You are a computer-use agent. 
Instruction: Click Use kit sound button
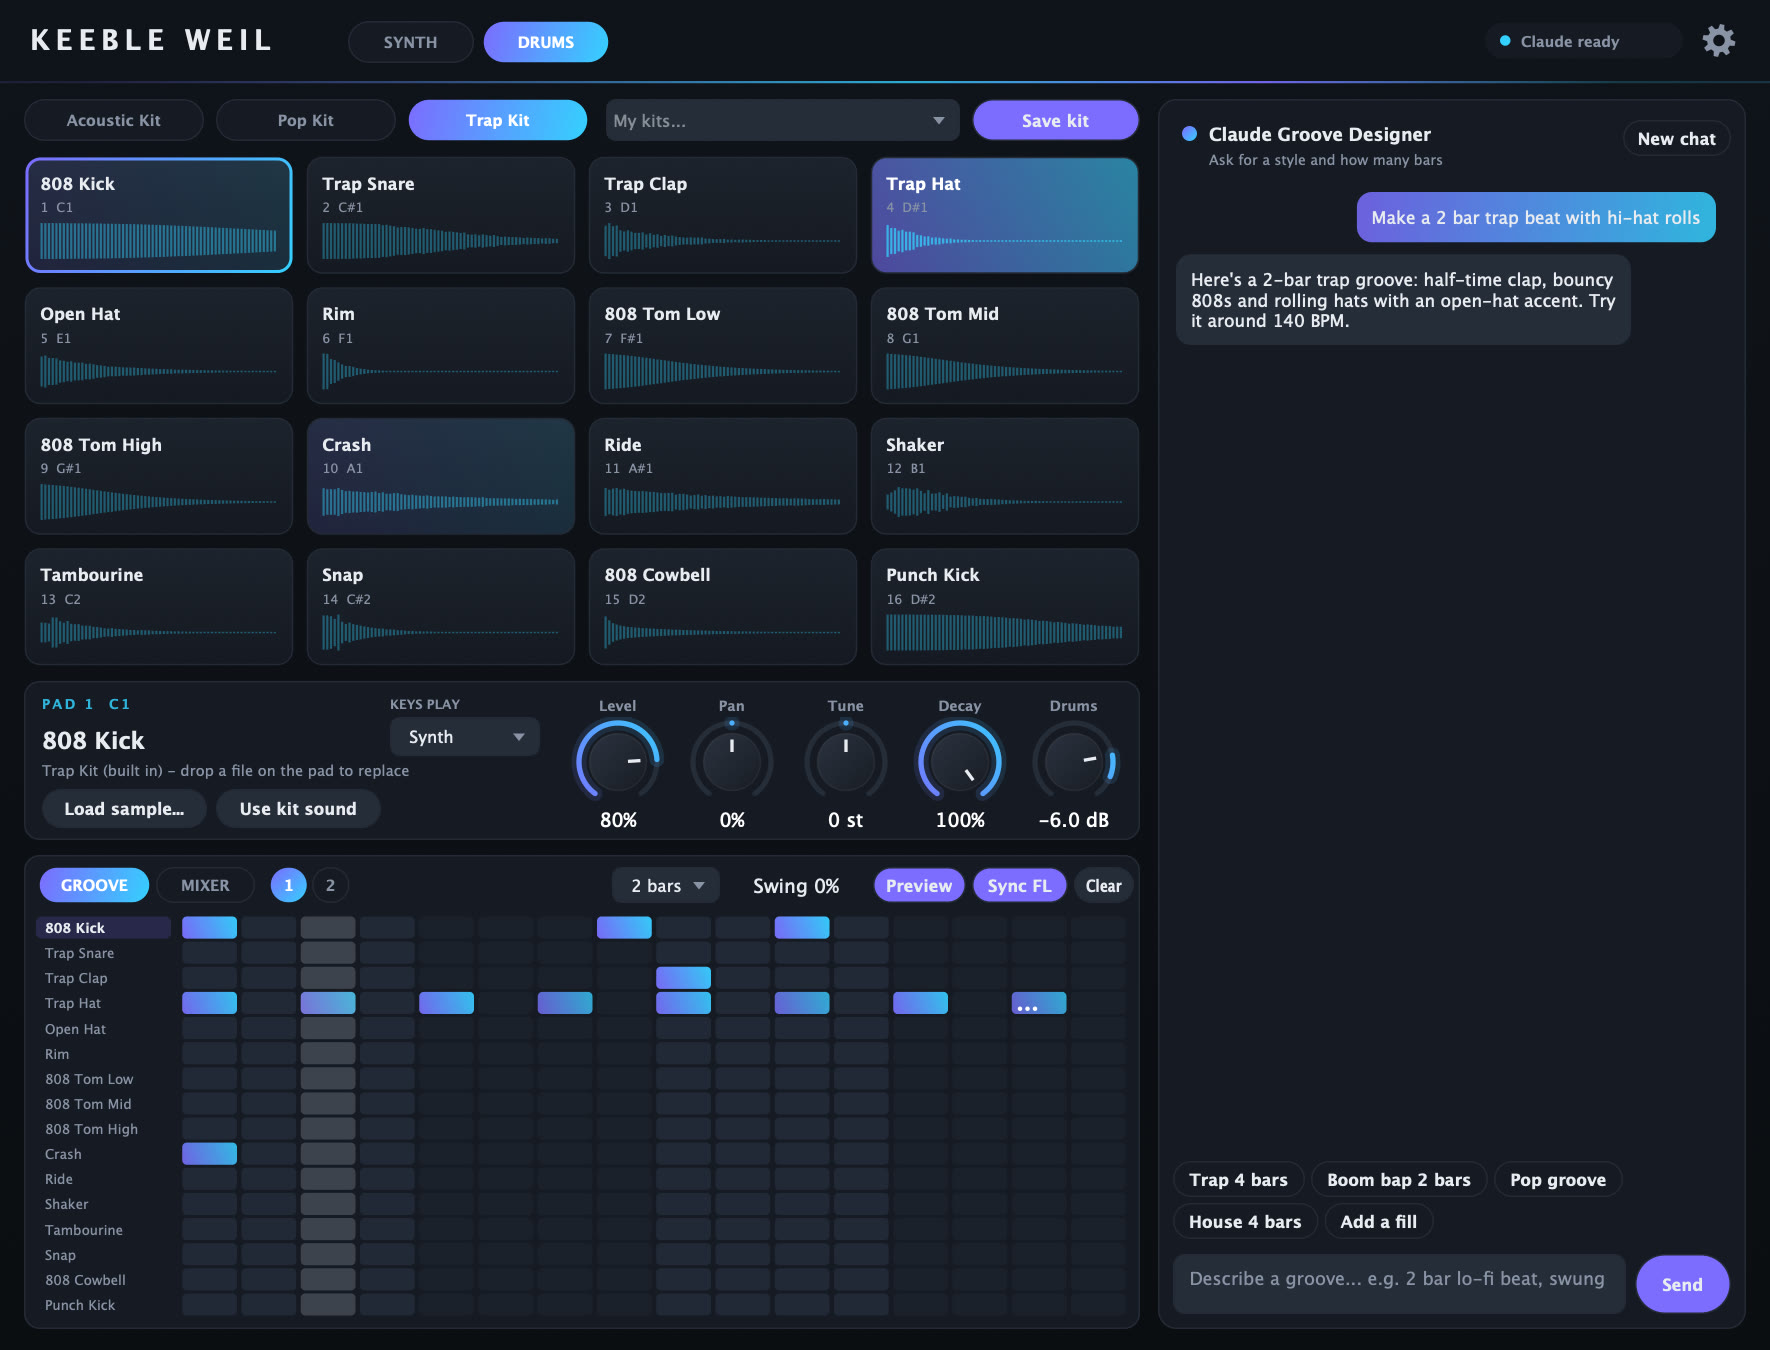click(x=298, y=809)
